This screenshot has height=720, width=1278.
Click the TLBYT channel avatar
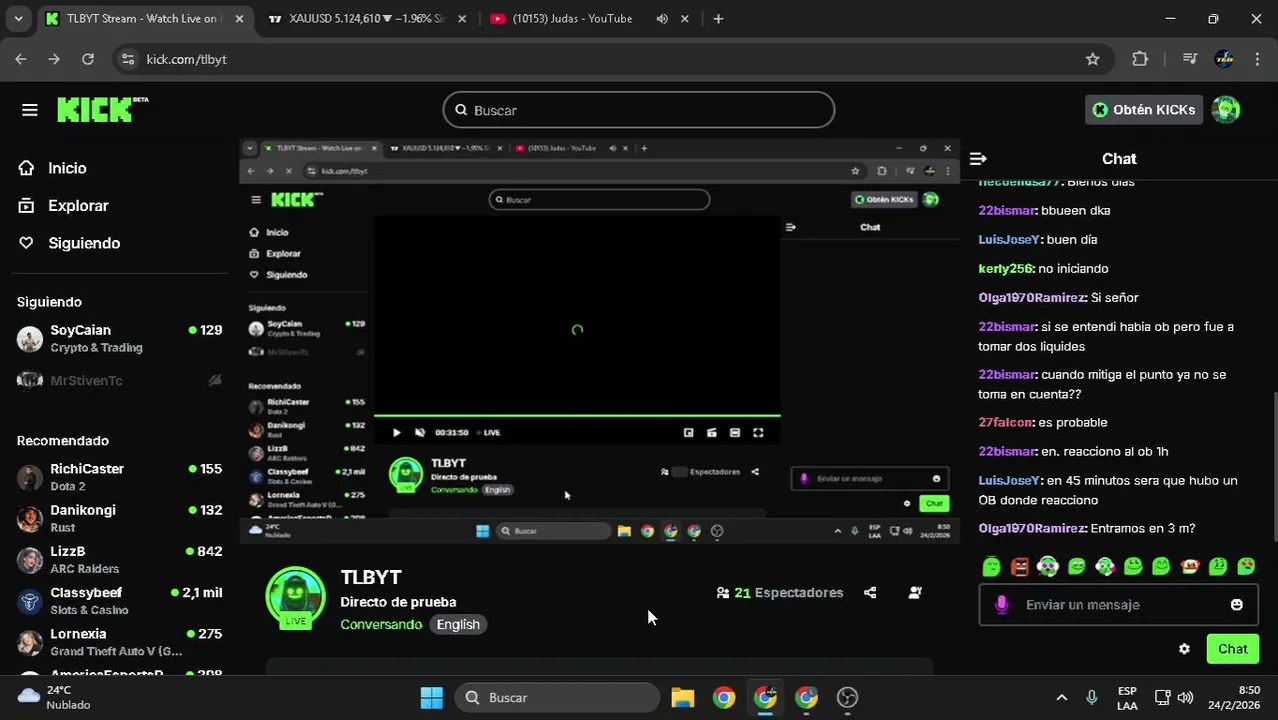295,597
